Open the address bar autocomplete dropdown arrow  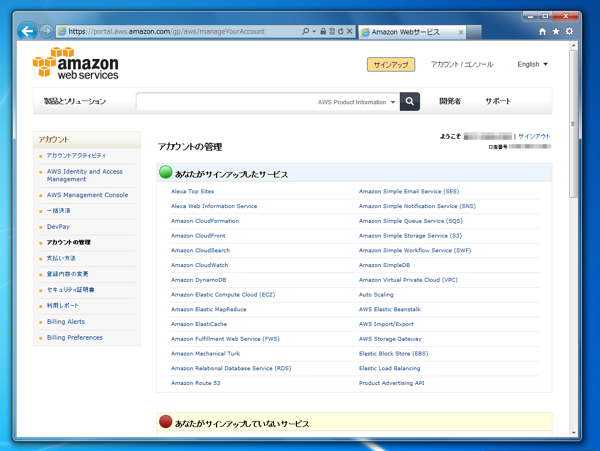[x=314, y=31]
